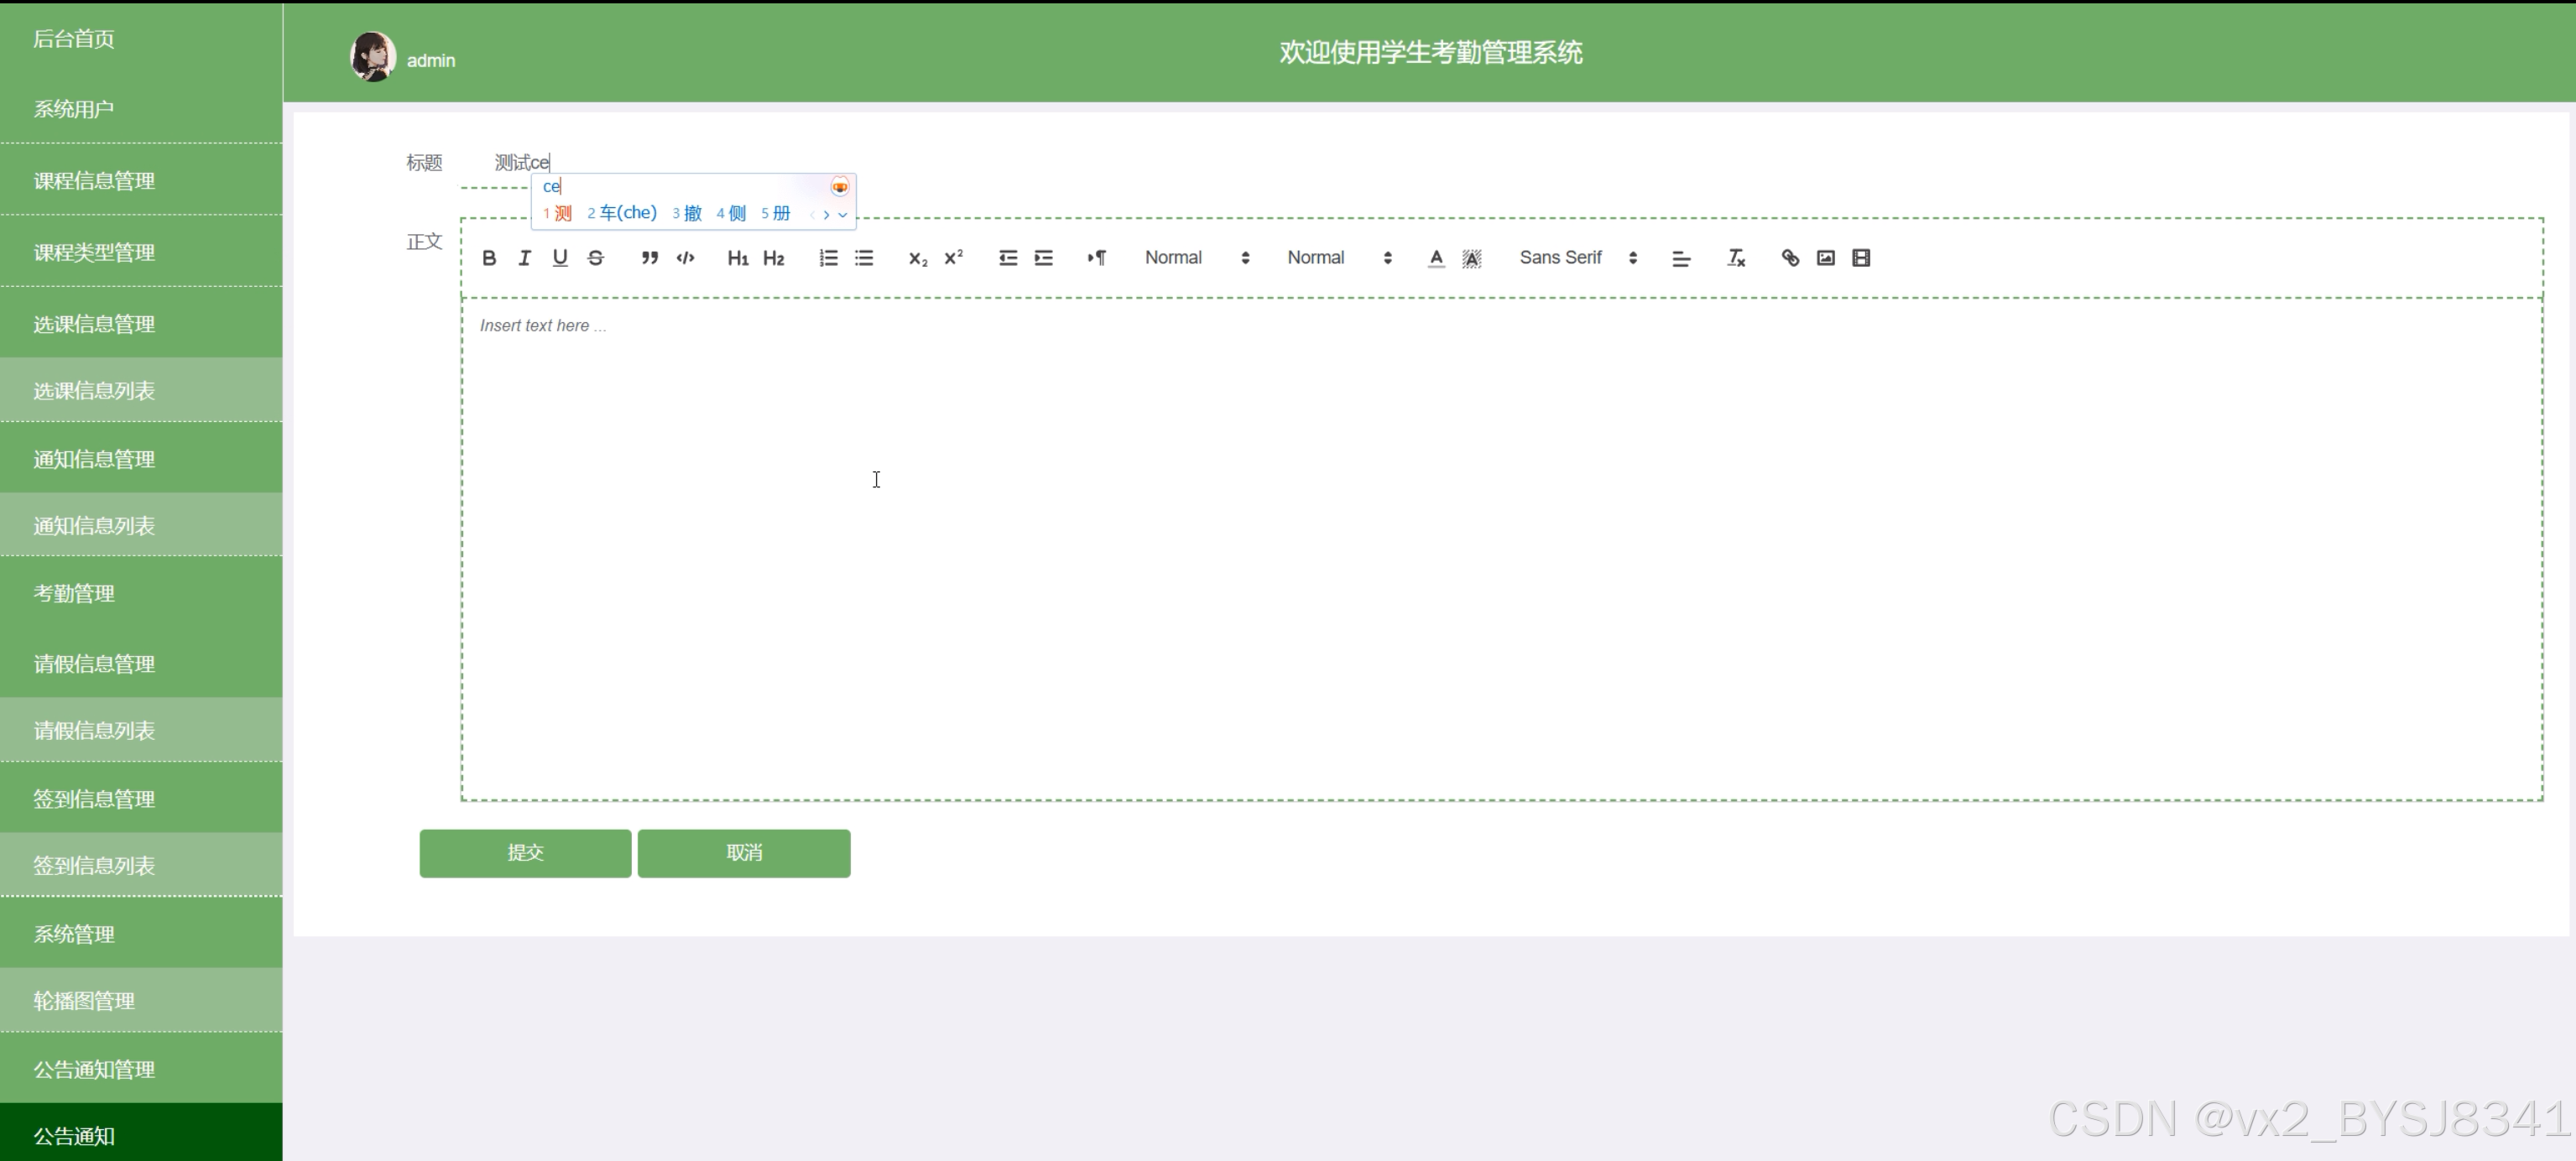Clear text formatting with Tx icon
Image resolution: width=2576 pixels, height=1161 pixels.
click(x=1736, y=258)
